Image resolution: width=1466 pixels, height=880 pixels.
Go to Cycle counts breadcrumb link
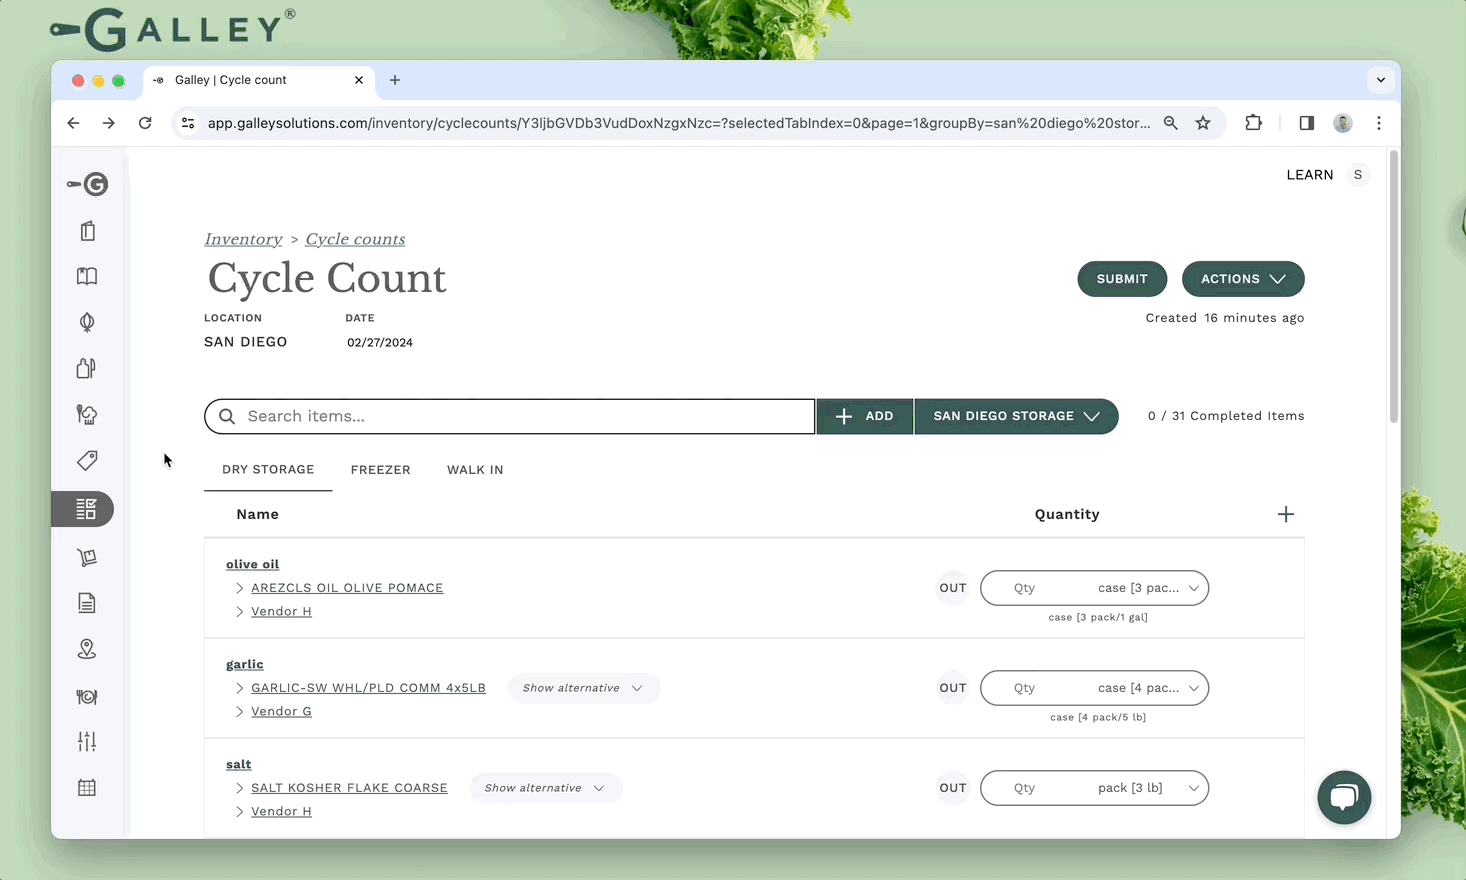click(355, 239)
